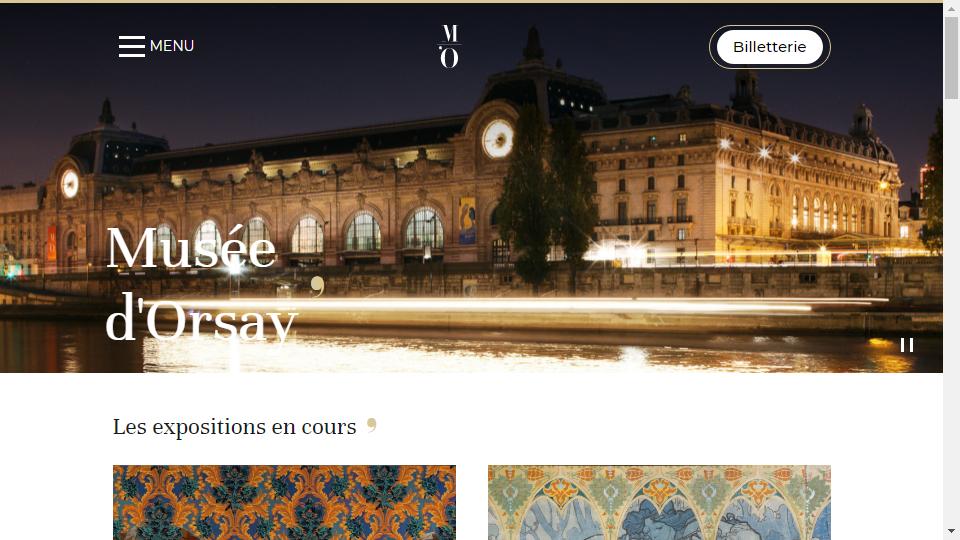Click the scrollbar track below the thumb
Screen dimensions: 960x540
[951, 312]
